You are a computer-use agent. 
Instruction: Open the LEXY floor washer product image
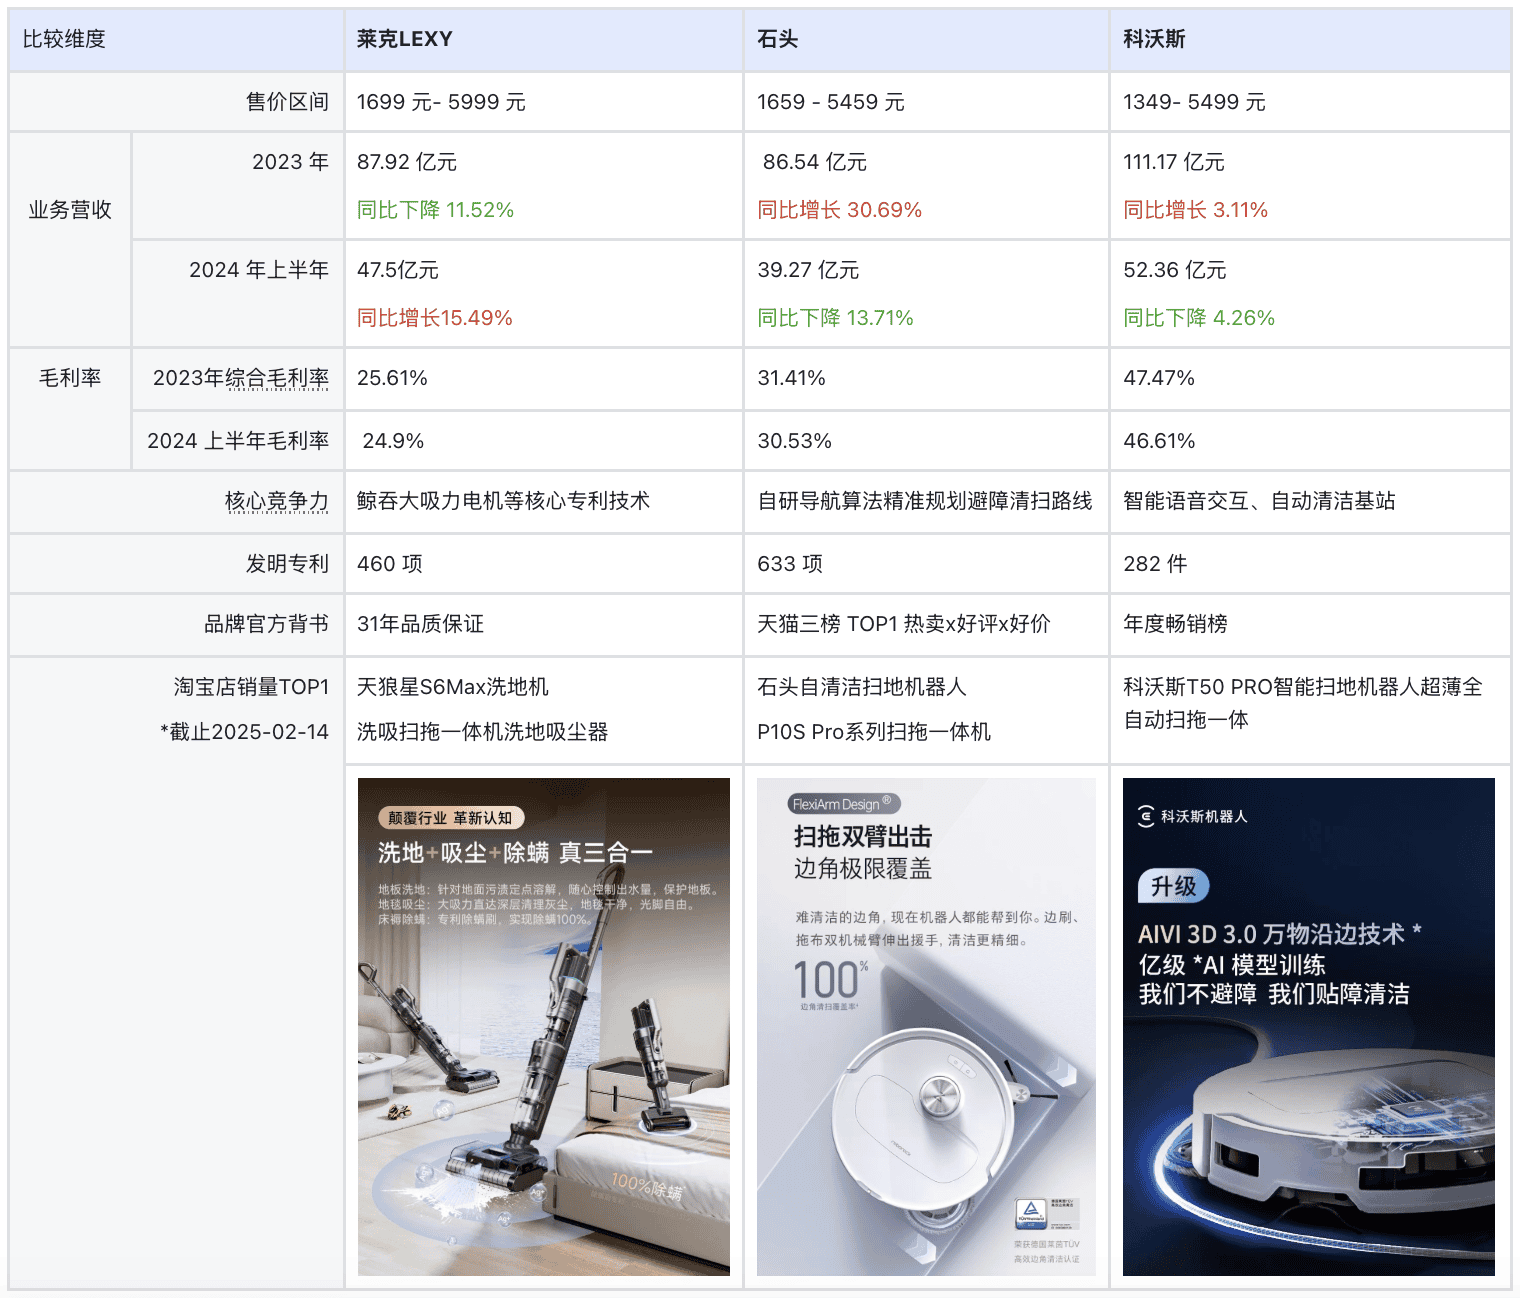(x=544, y=1027)
